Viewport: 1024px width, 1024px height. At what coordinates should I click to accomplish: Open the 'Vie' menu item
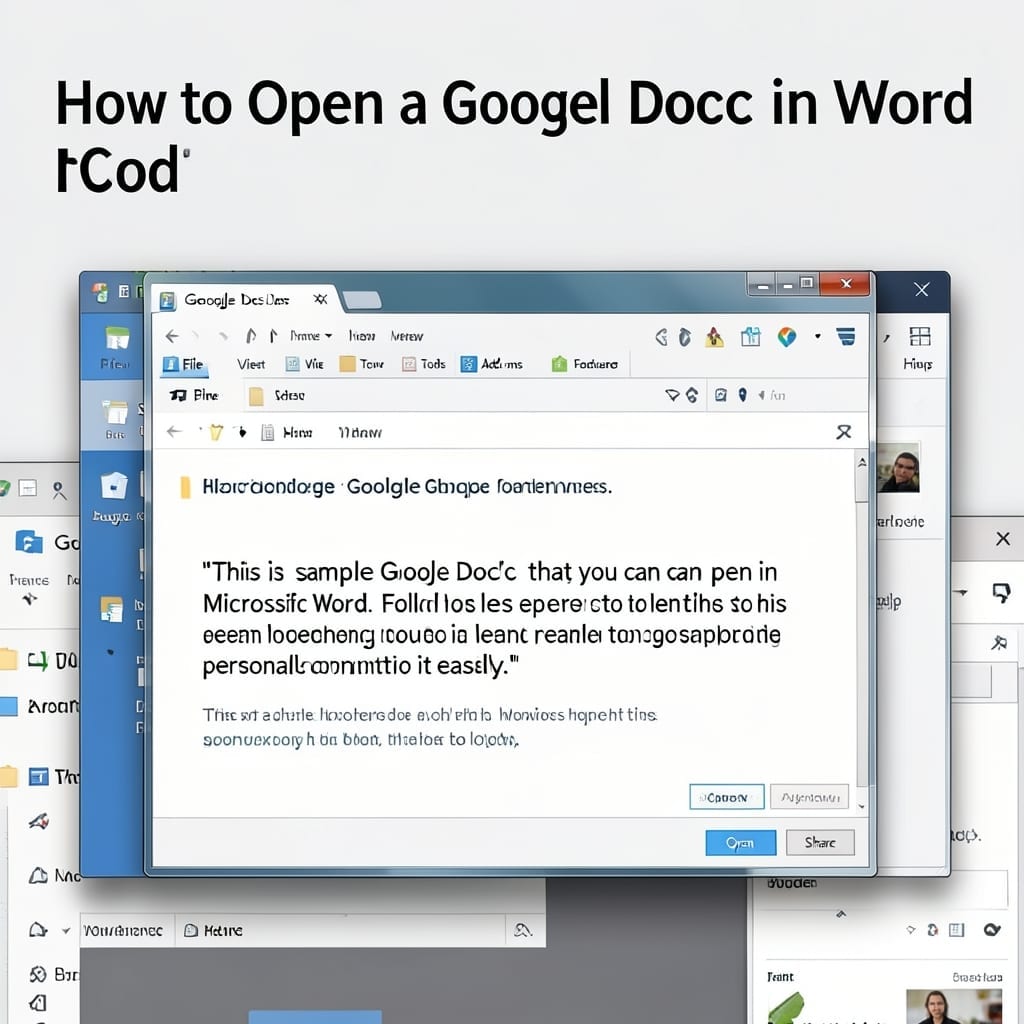[305, 364]
